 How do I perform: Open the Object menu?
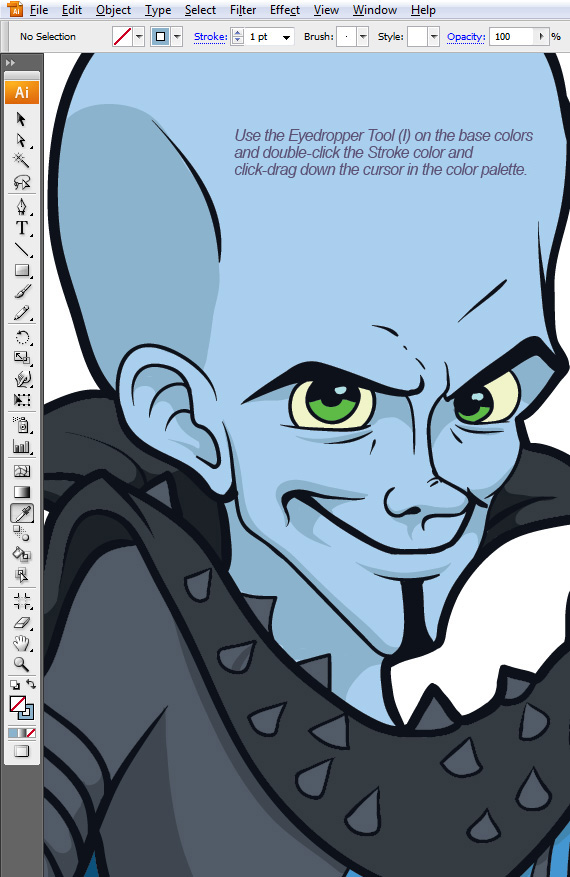click(113, 10)
